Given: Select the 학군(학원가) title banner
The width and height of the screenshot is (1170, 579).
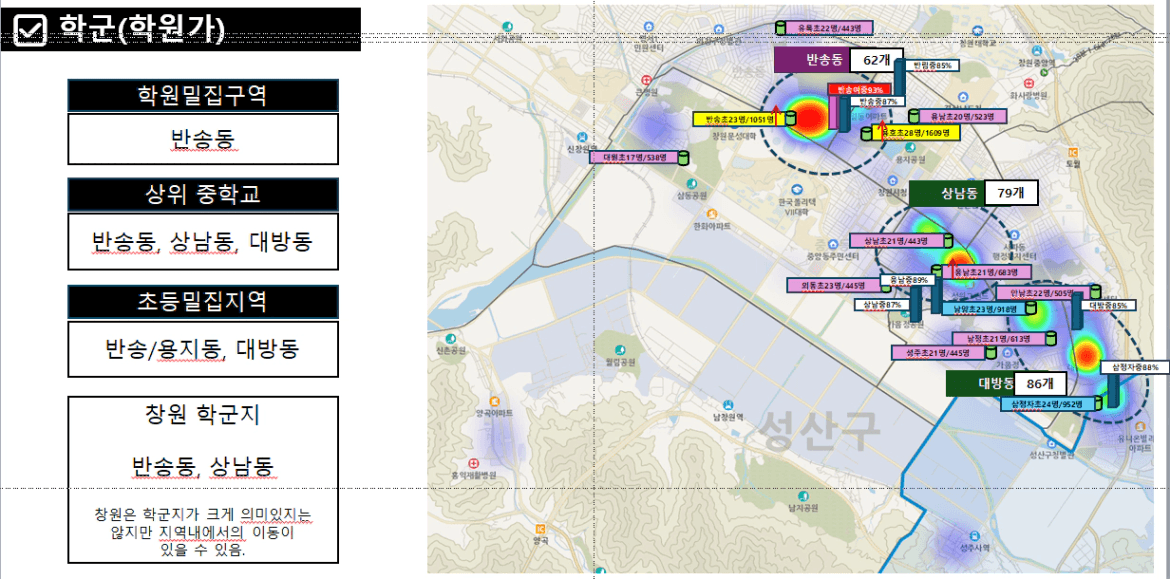Looking at the screenshot, I should click(x=181, y=29).
